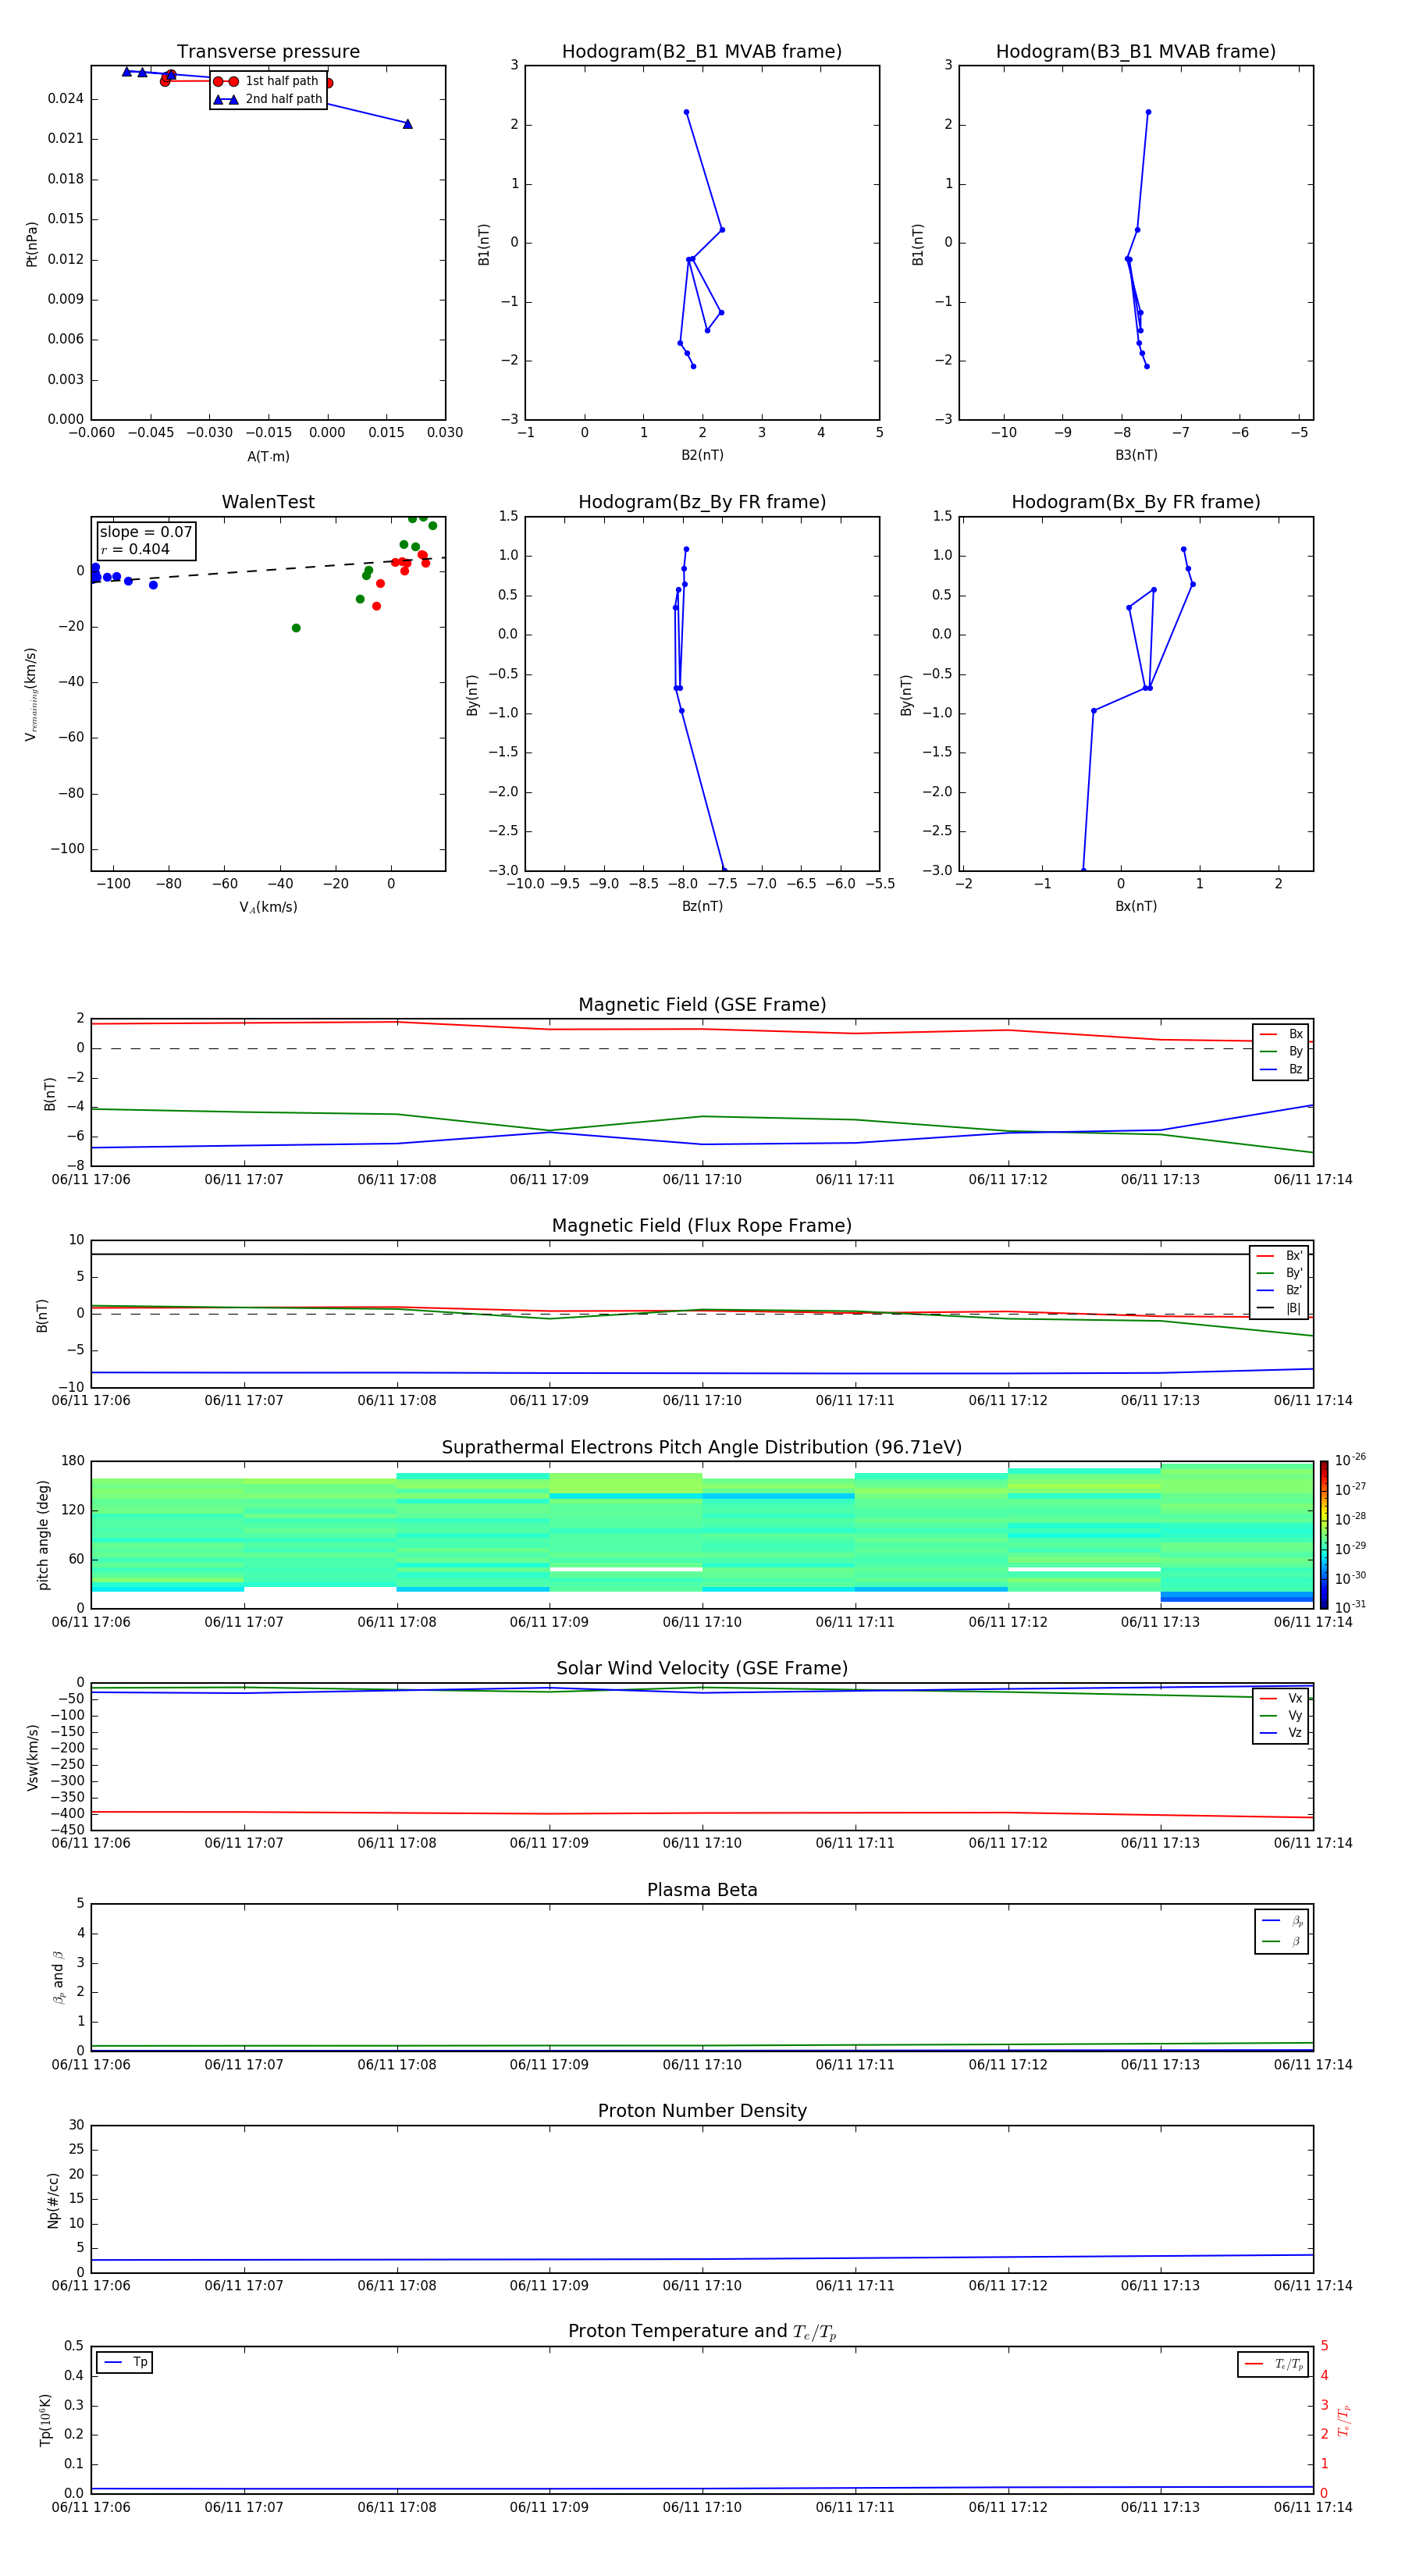Select the "Hodogram(B2_B1 MVAB frame)" title
Screen dimensions: 1405x2576
702,52
